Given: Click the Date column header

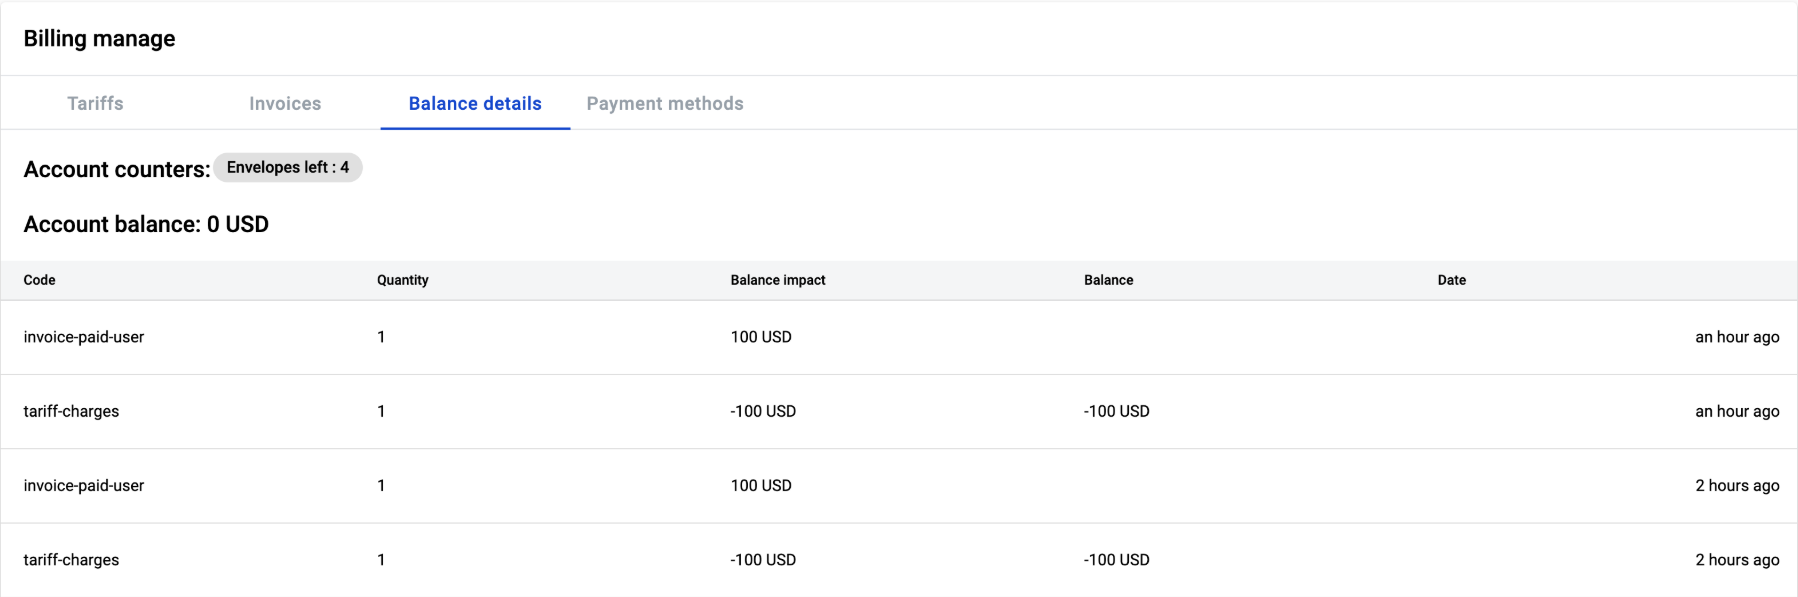Looking at the screenshot, I should click(x=1451, y=280).
